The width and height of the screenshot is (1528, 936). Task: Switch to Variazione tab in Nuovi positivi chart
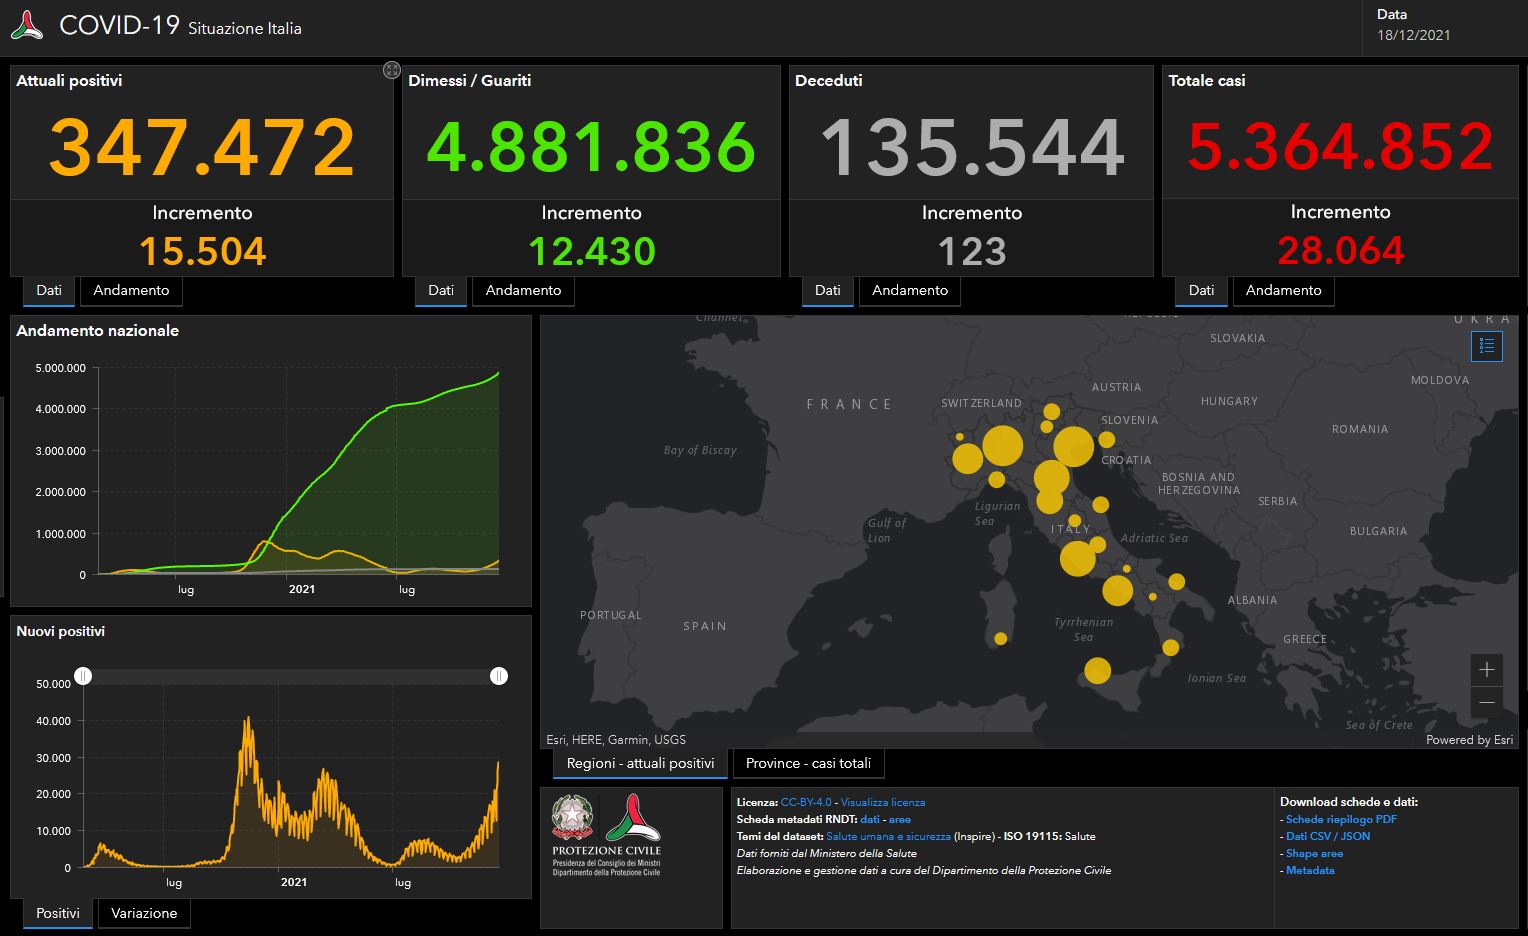tap(144, 914)
